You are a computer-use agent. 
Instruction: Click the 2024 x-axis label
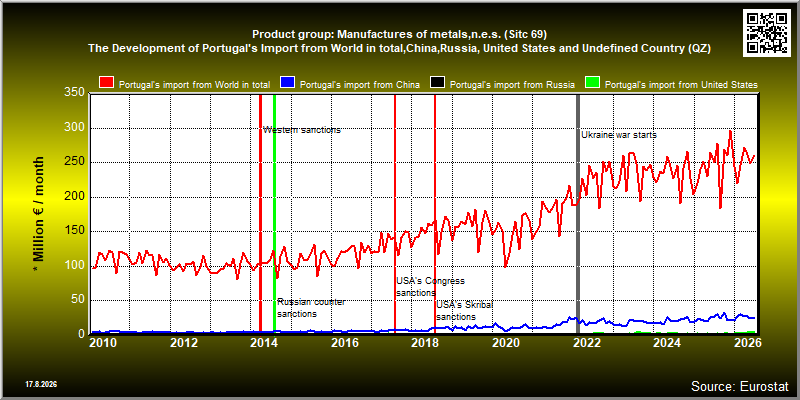[667, 343]
